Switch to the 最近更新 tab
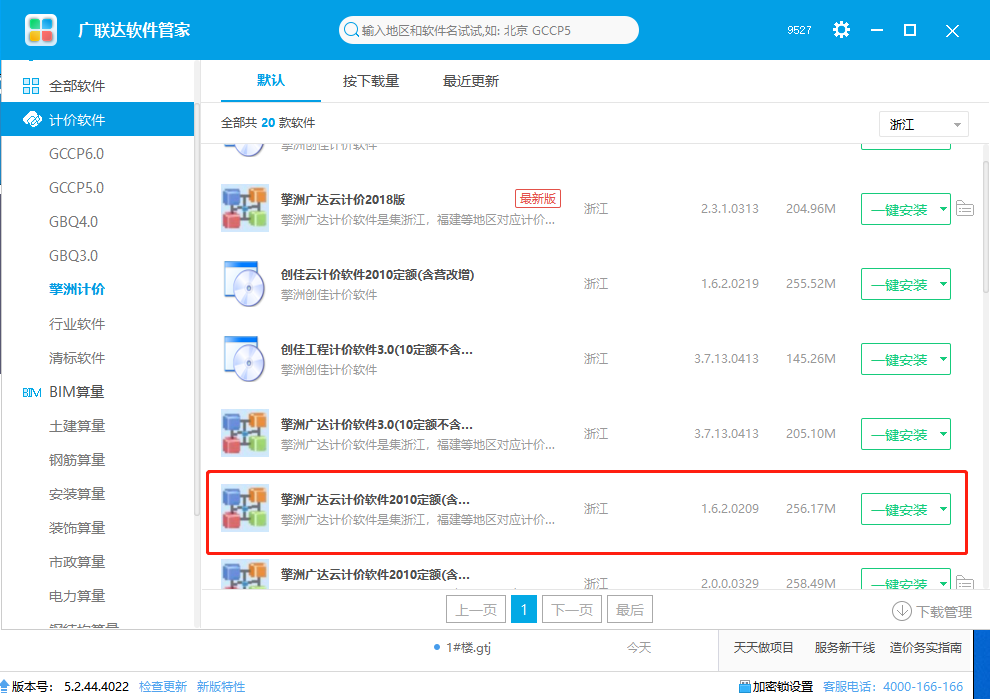Viewport: 990px width, 699px height. pyautogui.click(x=470, y=81)
